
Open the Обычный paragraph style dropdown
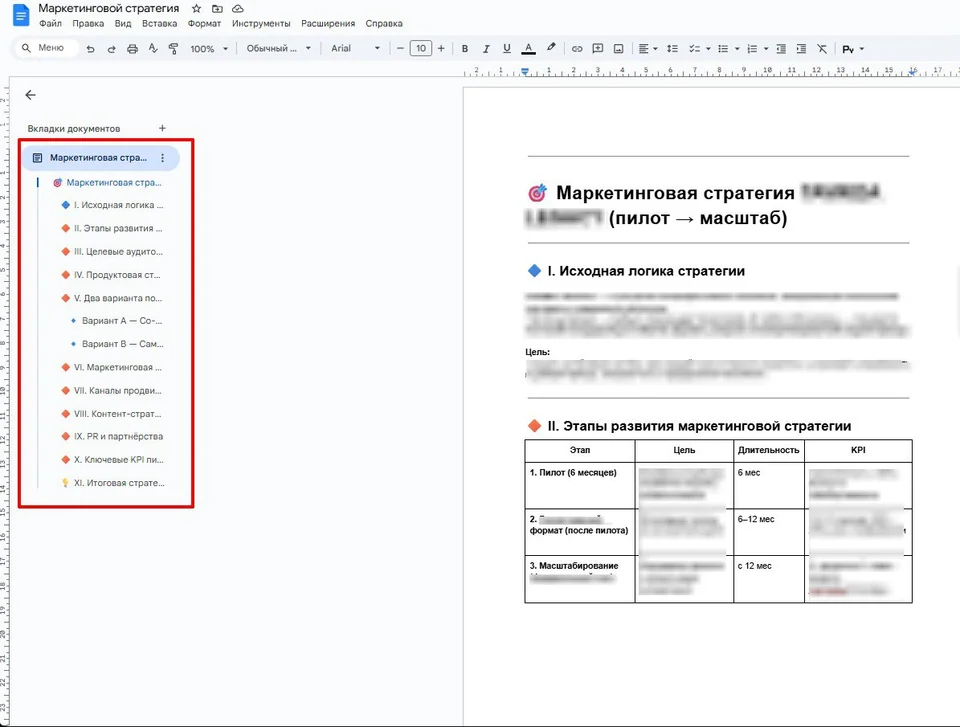pyautogui.click(x=279, y=48)
